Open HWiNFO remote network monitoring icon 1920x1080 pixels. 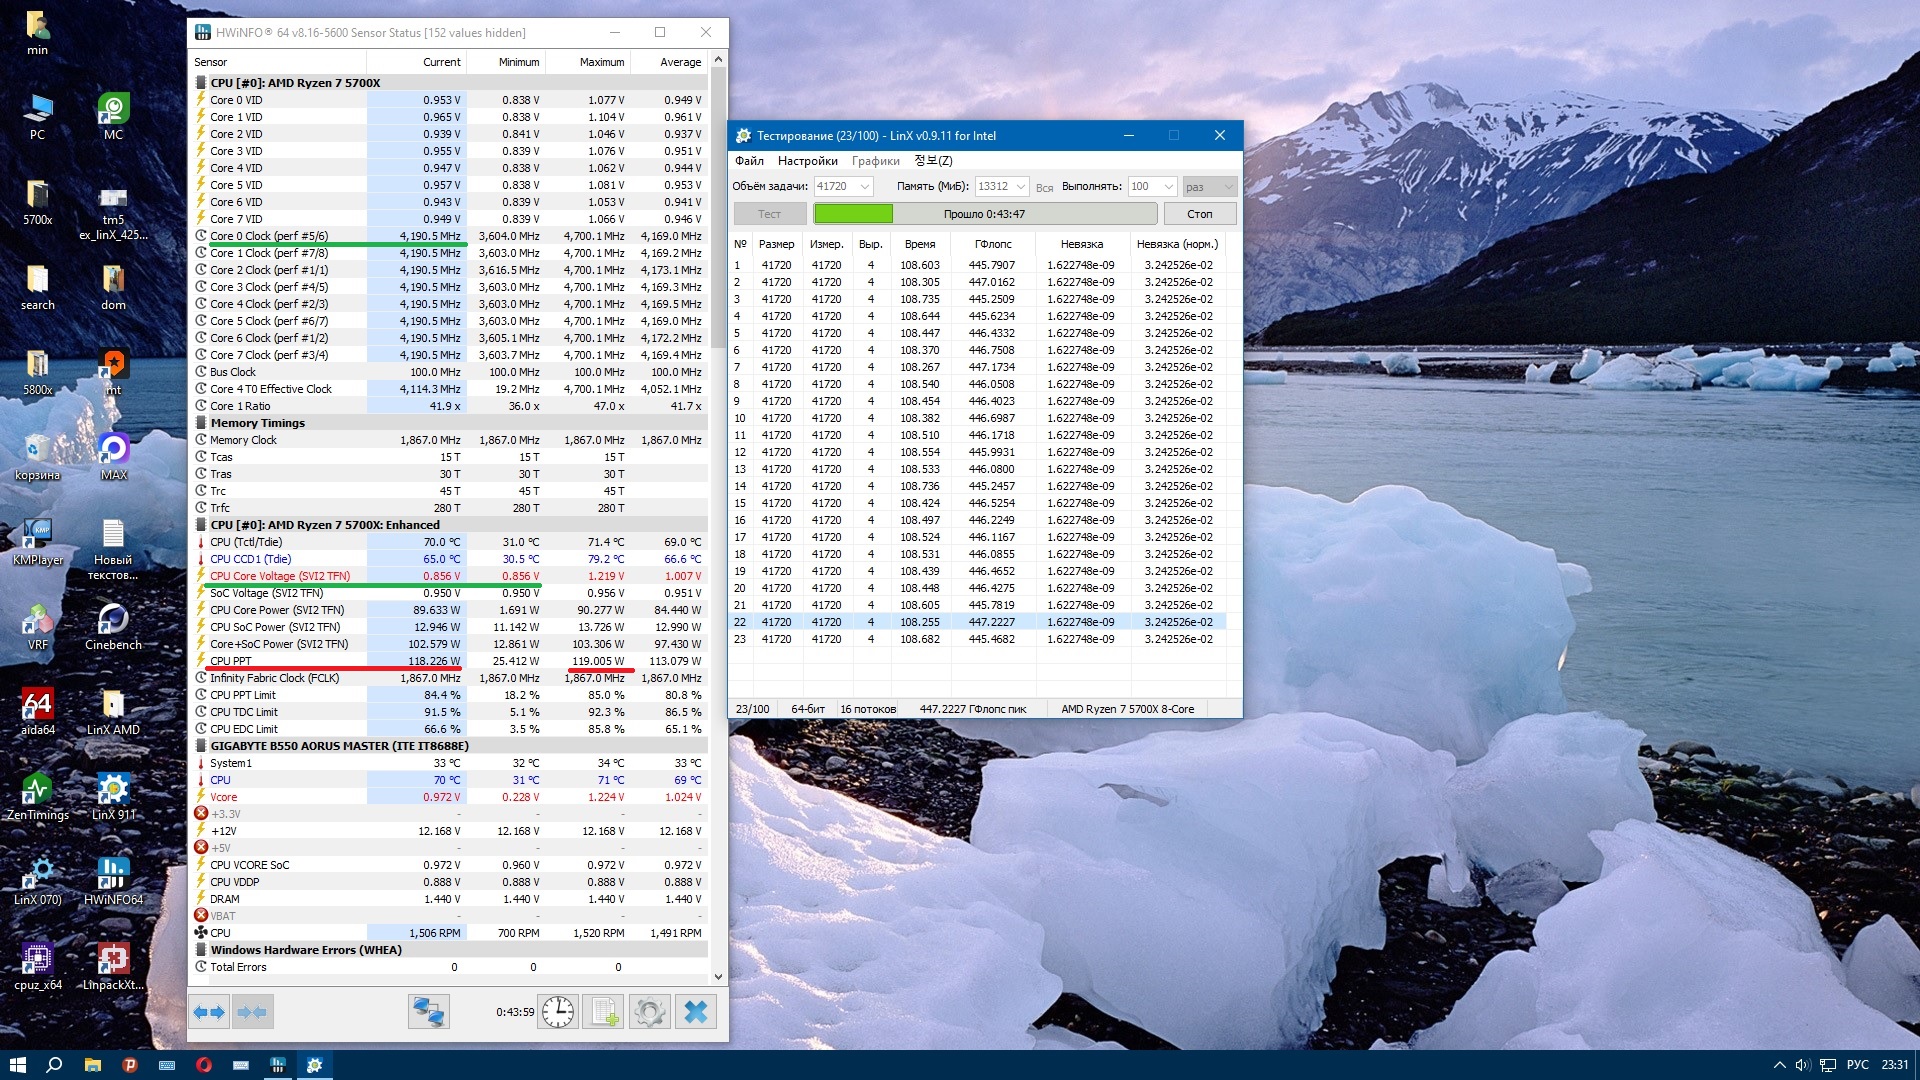[x=429, y=1013]
